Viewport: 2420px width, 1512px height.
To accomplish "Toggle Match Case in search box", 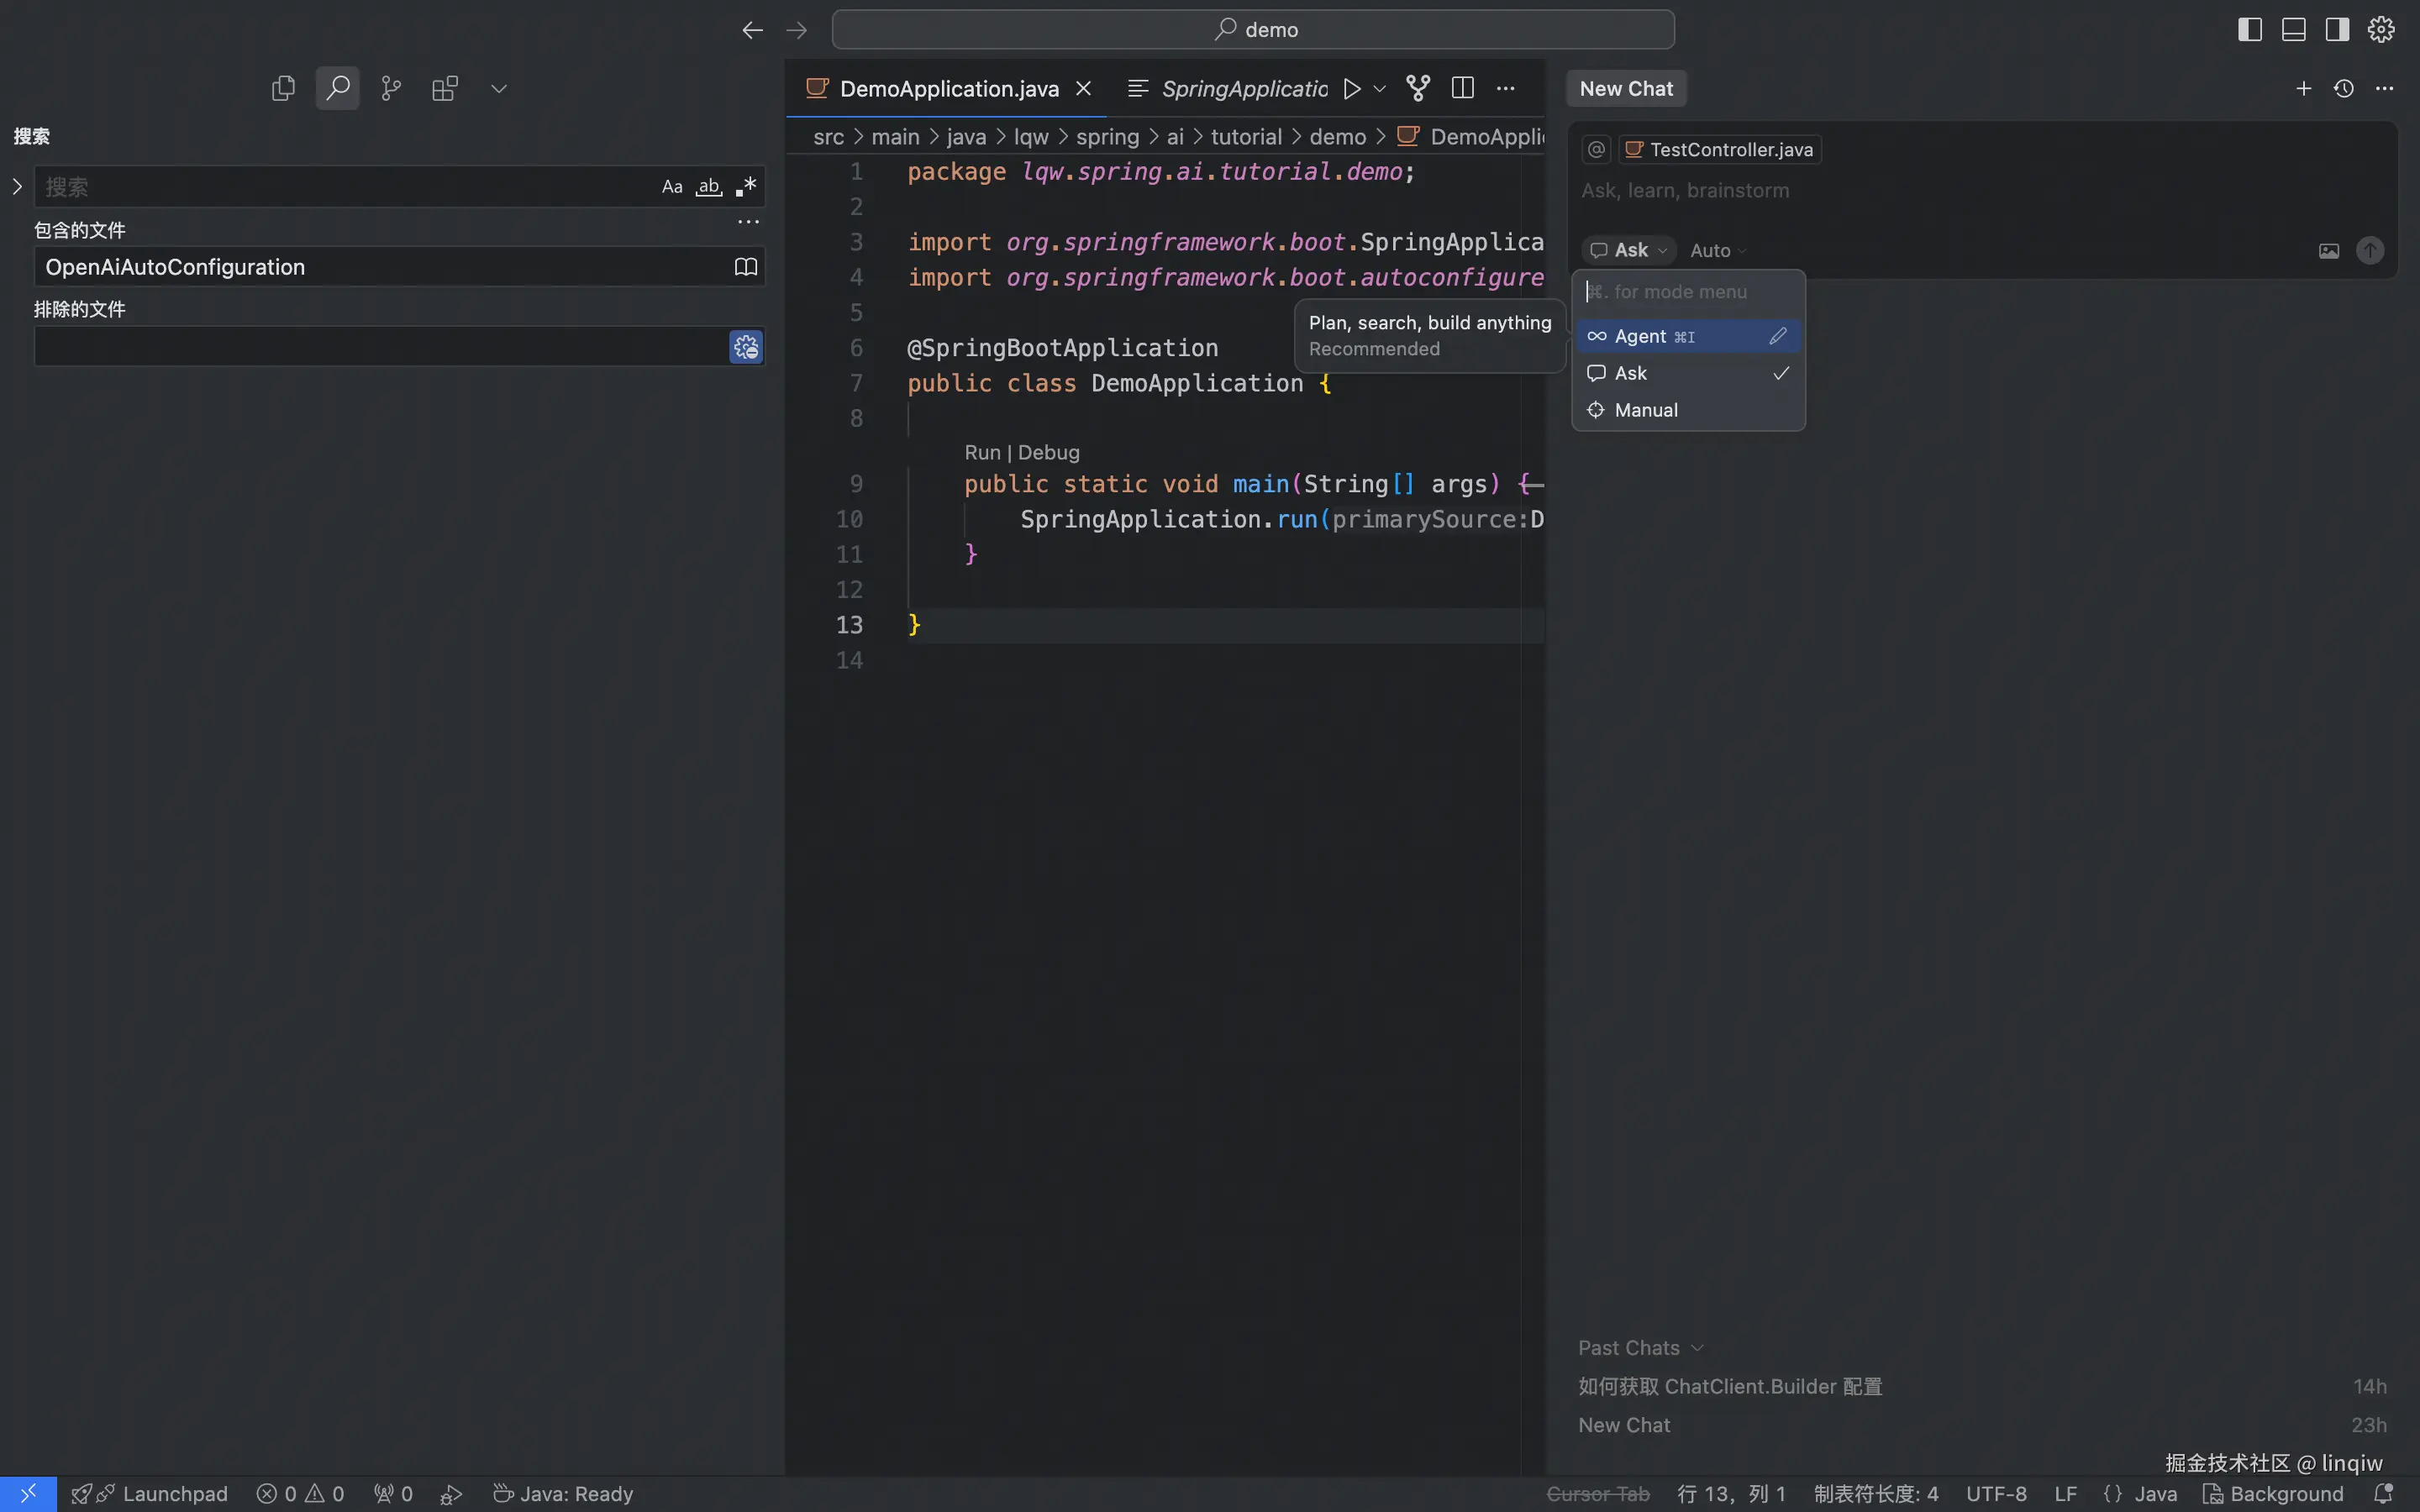I will (672, 187).
